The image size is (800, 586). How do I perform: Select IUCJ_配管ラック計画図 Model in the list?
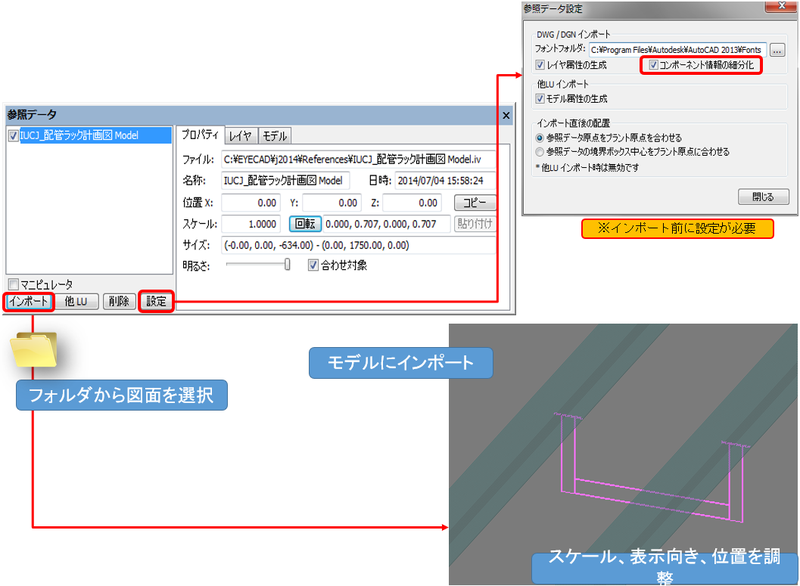[x=78, y=136]
